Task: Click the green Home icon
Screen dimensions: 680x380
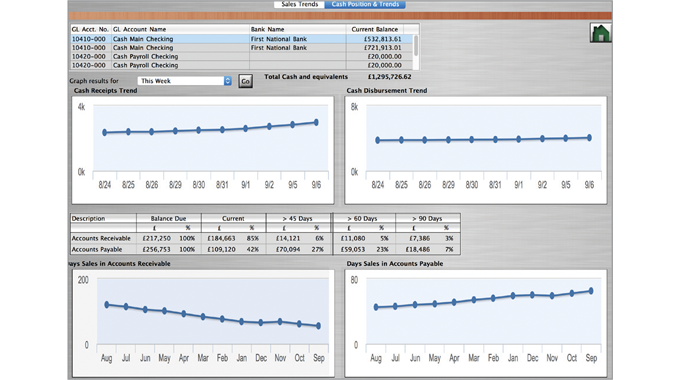Action: [601, 33]
